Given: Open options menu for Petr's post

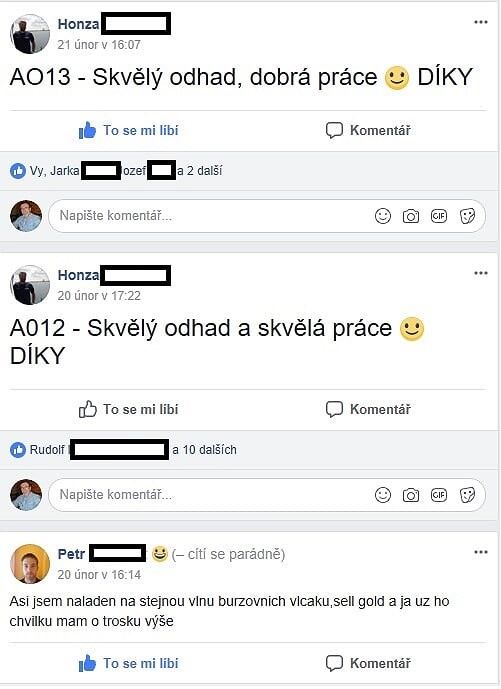Looking at the screenshot, I should click(481, 552).
